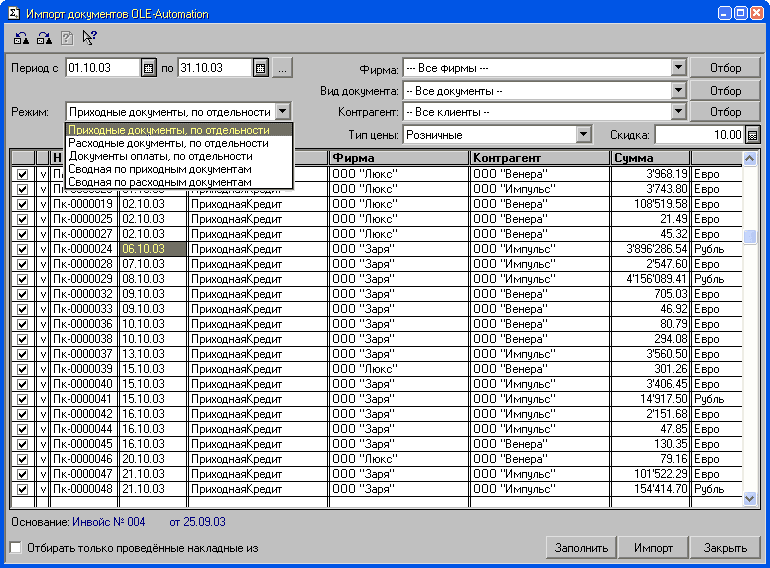Viewport: 770px width, 568px height.
Task: Select the cell Пк-0000029
Action: pos(83,279)
